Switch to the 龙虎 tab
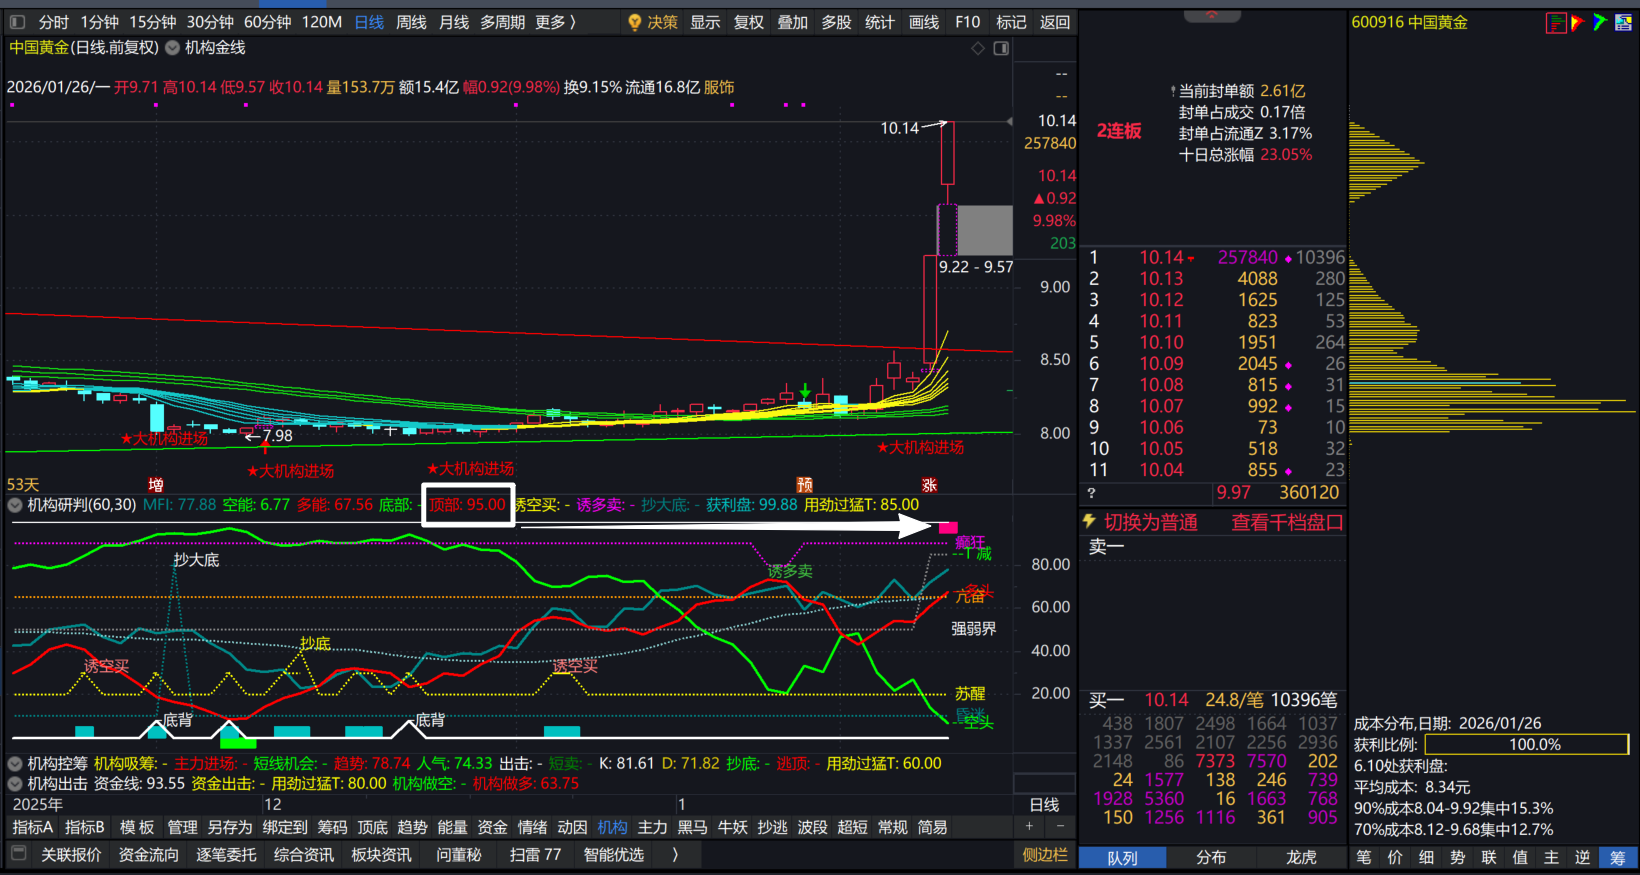The image size is (1640, 875). tap(1301, 858)
